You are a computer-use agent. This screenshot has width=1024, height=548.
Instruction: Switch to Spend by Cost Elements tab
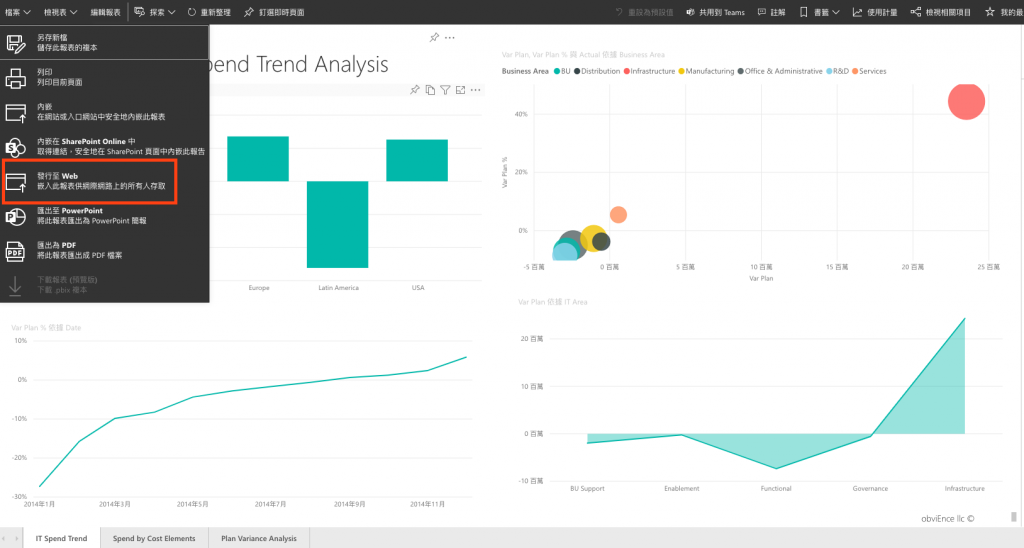point(154,538)
